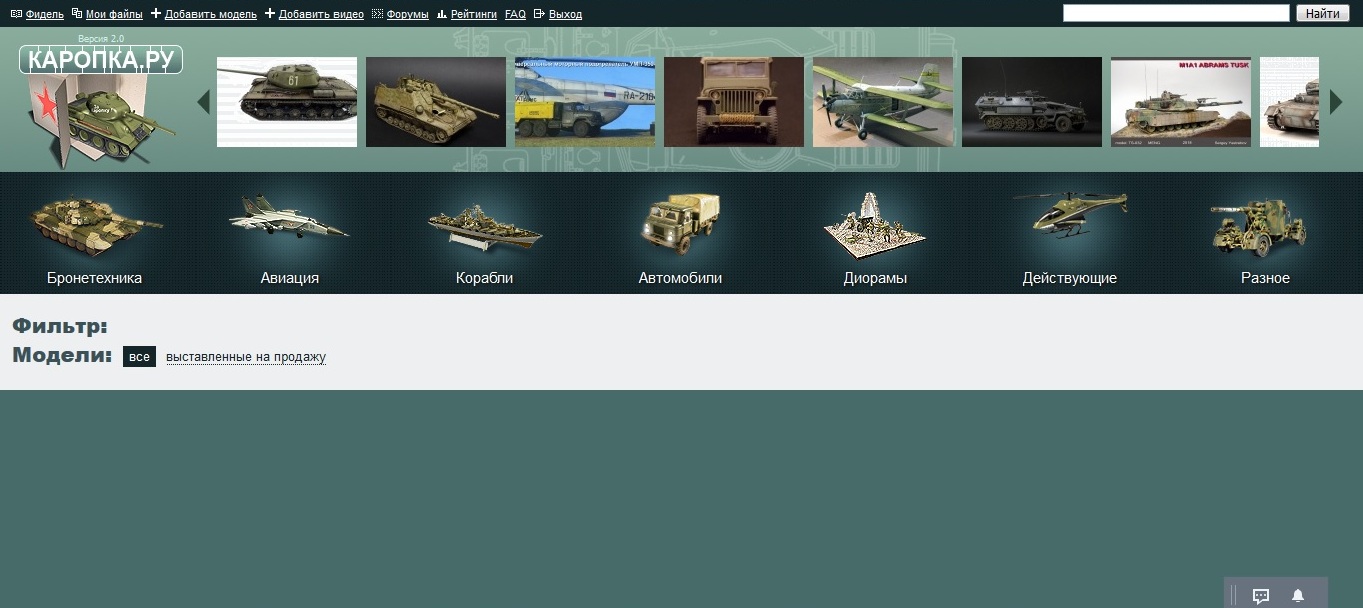Select the Корабли warship category icon
The width and height of the screenshot is (1363, 608).
tap(484, 228)
